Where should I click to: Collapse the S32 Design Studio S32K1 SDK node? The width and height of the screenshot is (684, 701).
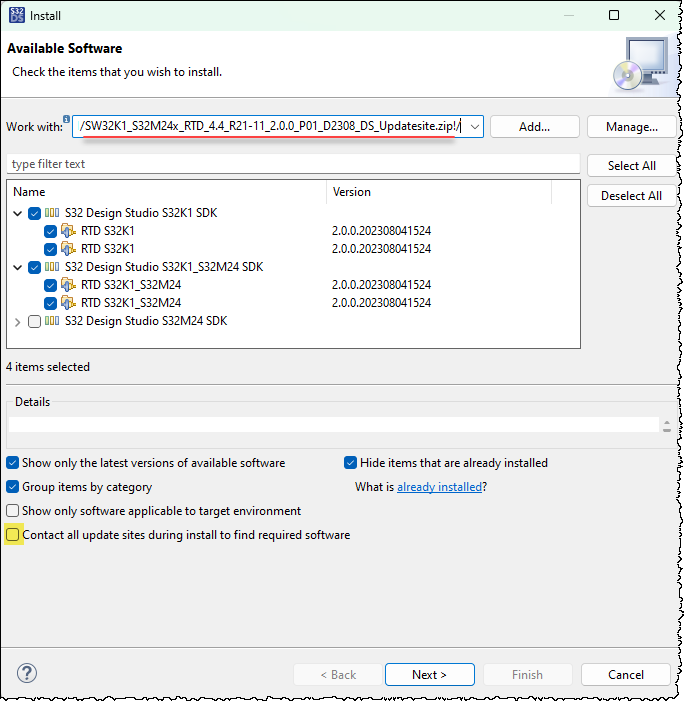click(x=18, y=213)
